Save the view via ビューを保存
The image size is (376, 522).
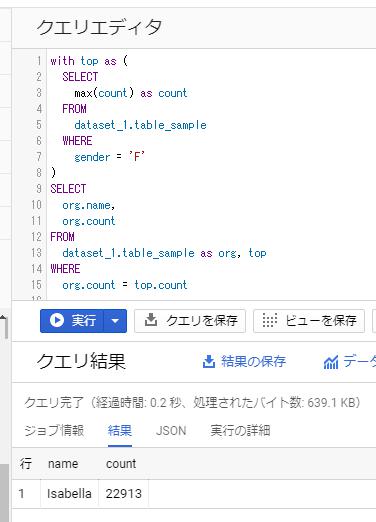tap(309, 321)
